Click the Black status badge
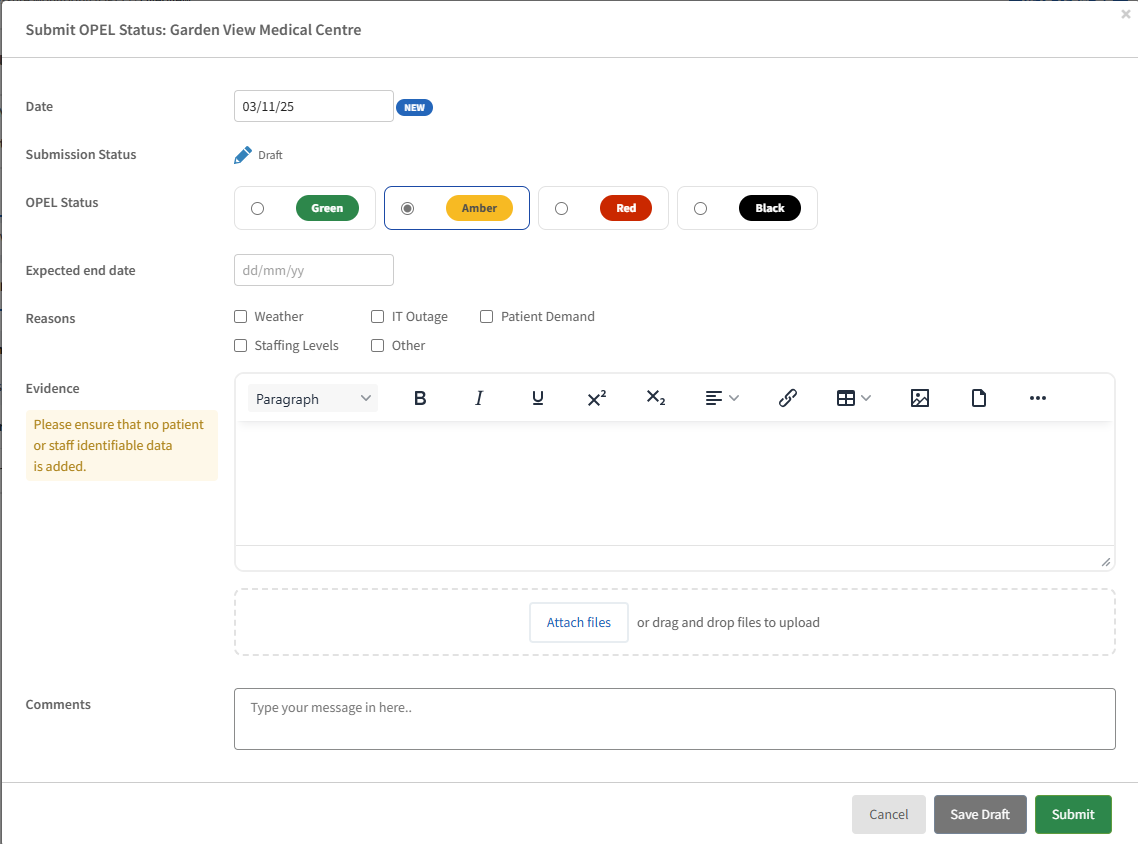This screenshot has width=1138, height=844. tap(769, 208)
